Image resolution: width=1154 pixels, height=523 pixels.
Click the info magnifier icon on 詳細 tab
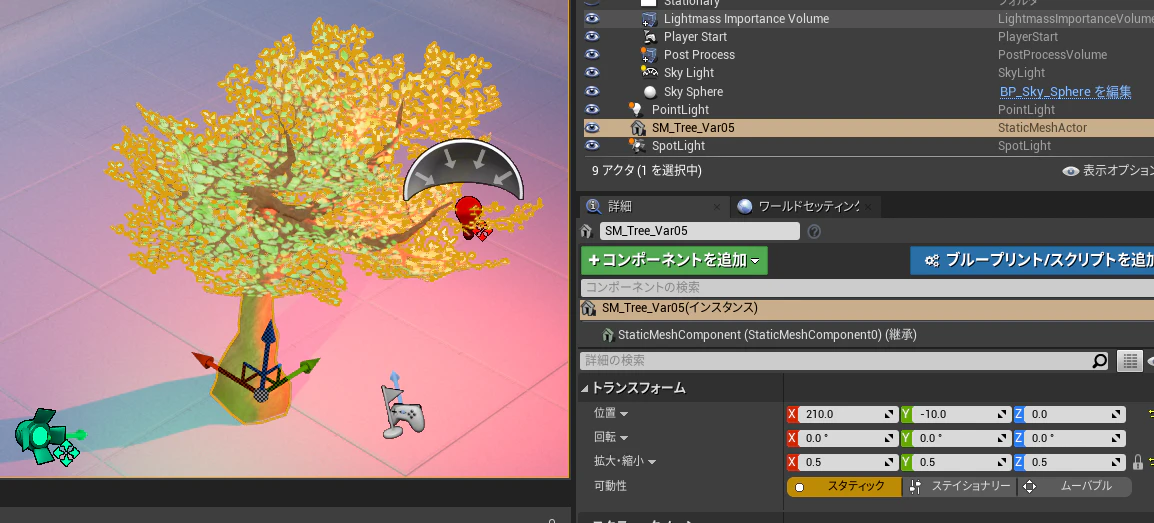[x=593, y=207]
